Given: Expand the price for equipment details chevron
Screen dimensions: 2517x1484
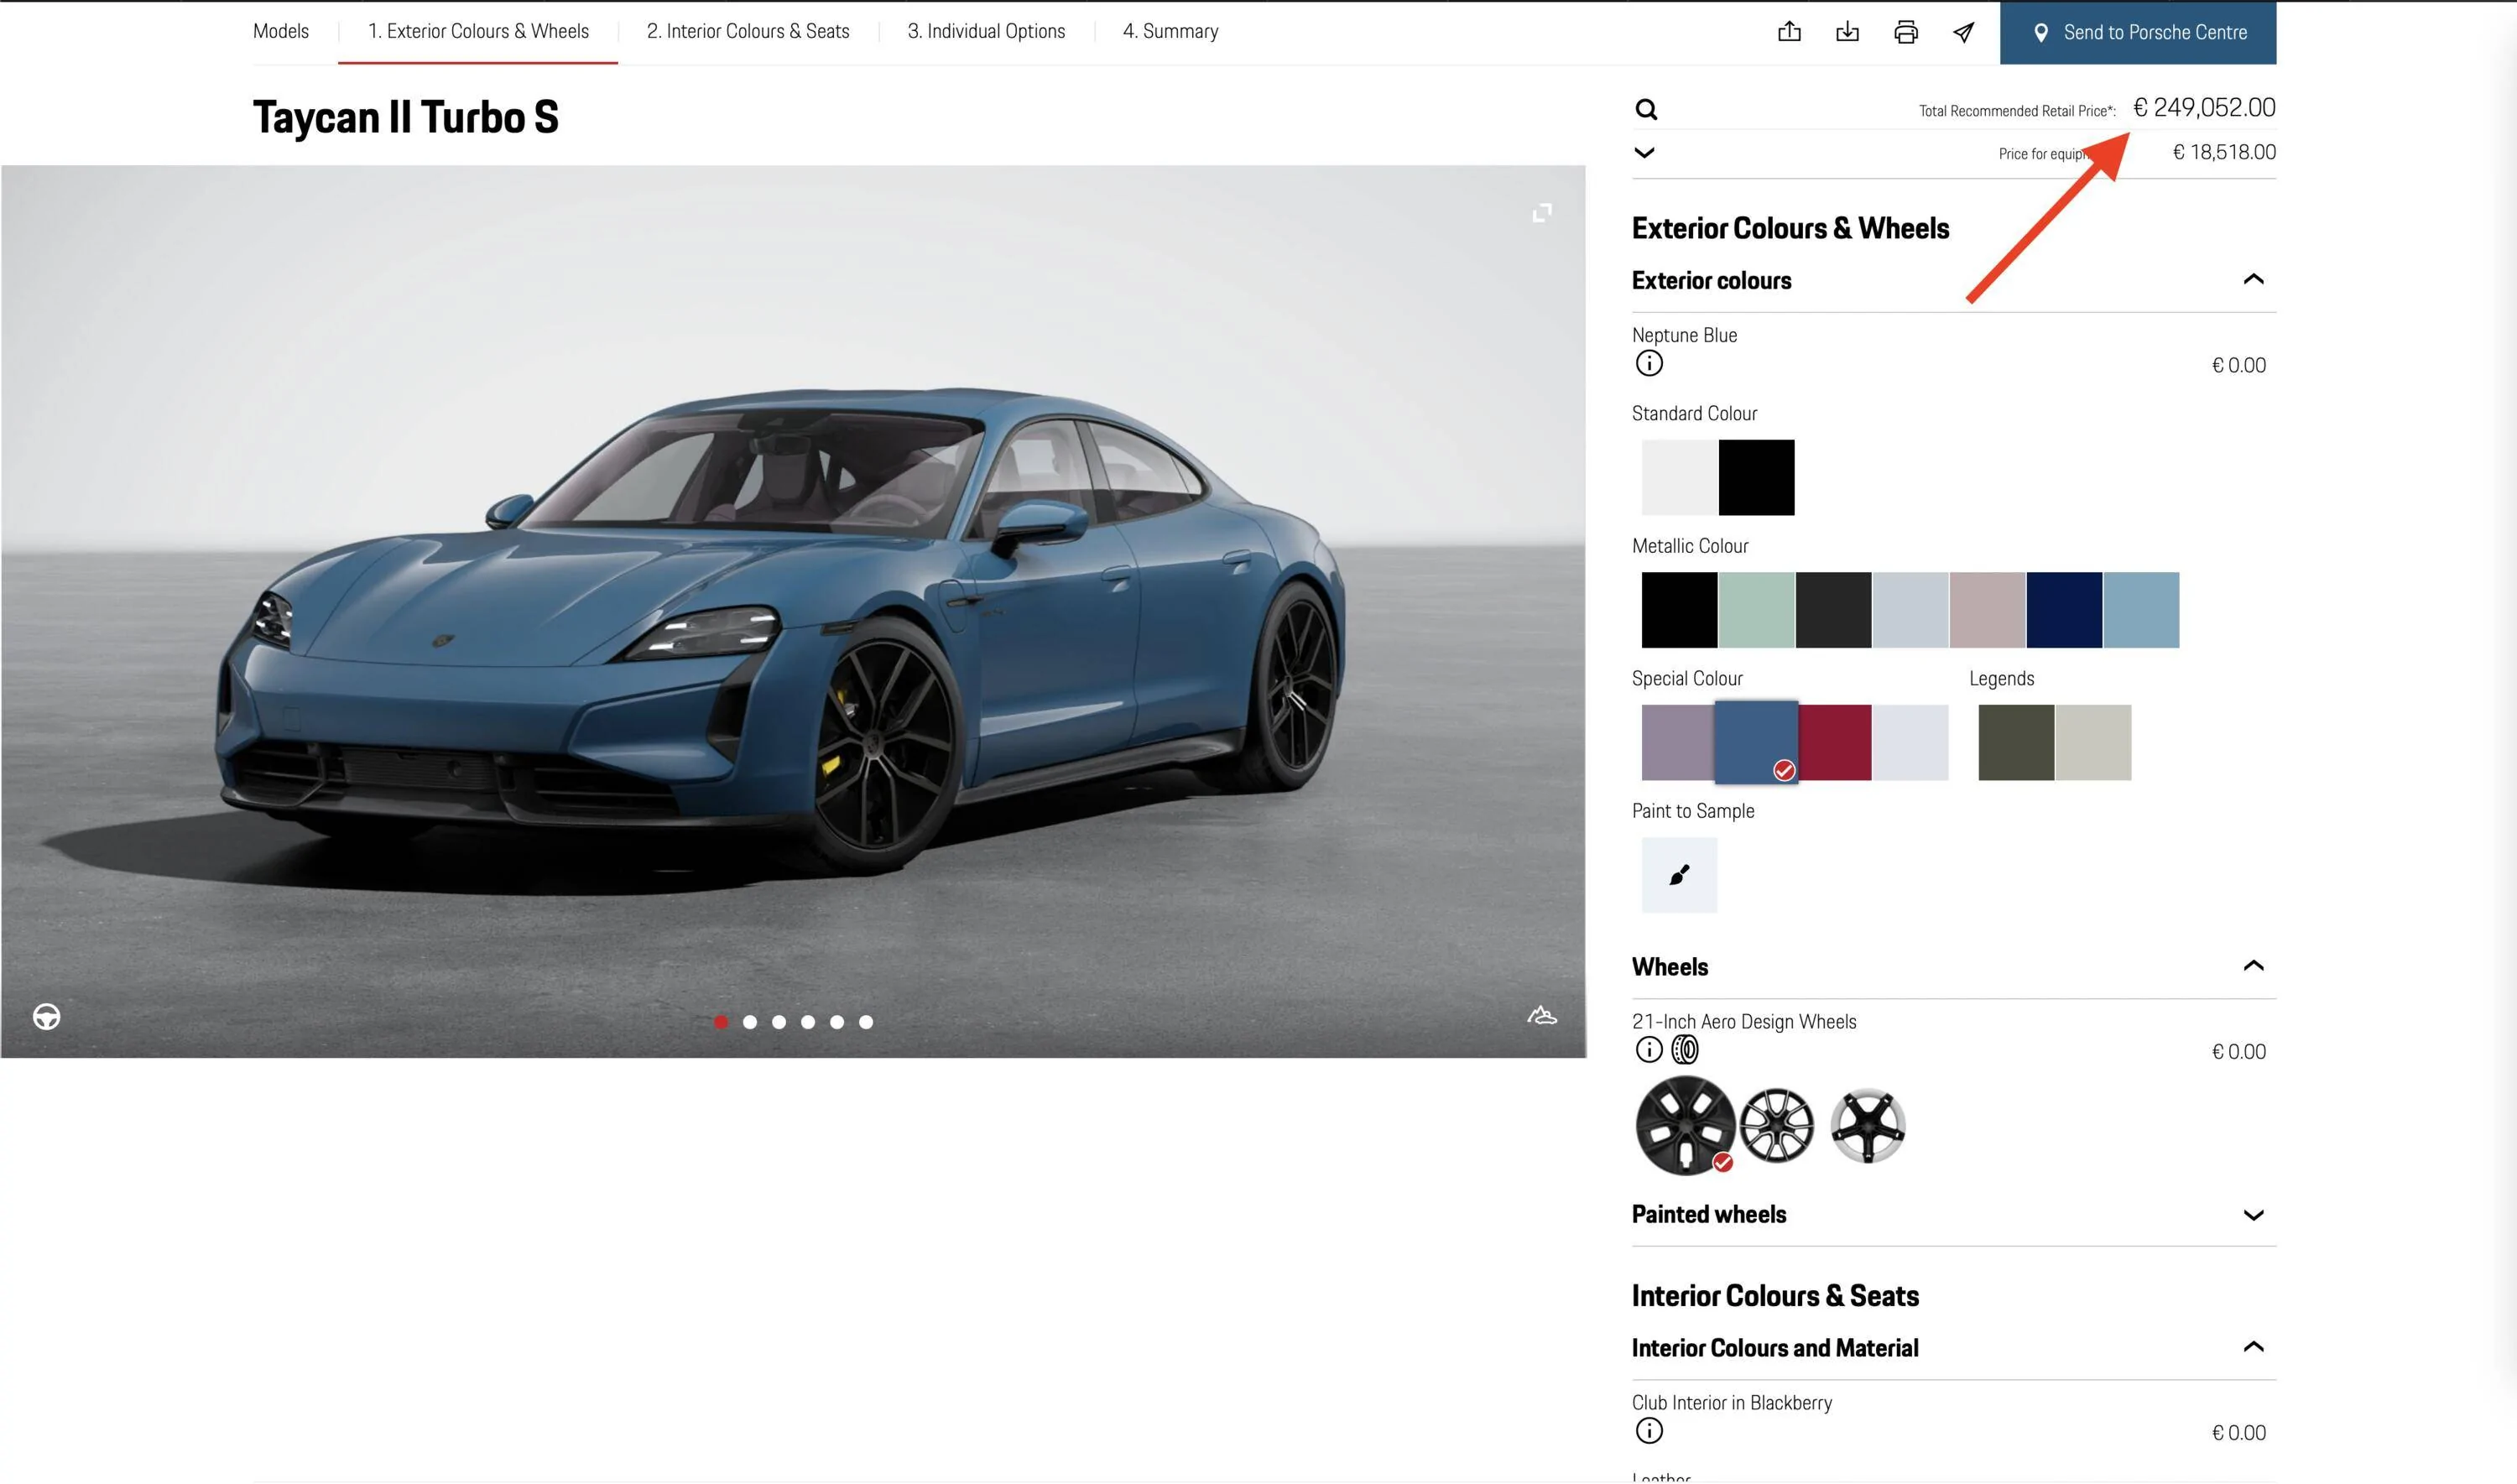Looking at the screenshot, I should pyautogui.click(x=1644, y=153).
